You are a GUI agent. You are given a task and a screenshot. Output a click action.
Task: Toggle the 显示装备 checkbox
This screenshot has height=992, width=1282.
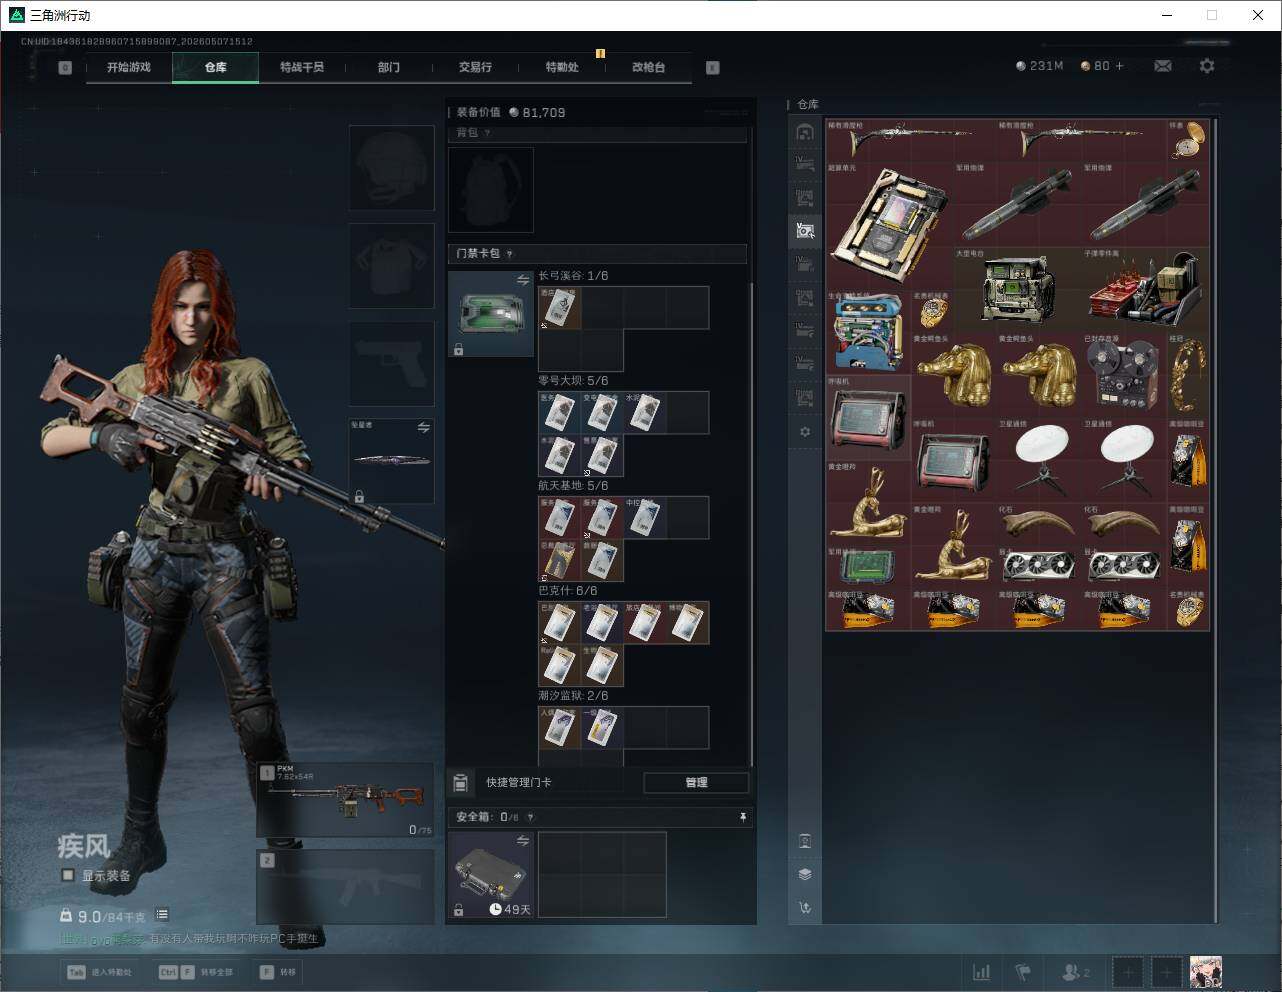68,875
